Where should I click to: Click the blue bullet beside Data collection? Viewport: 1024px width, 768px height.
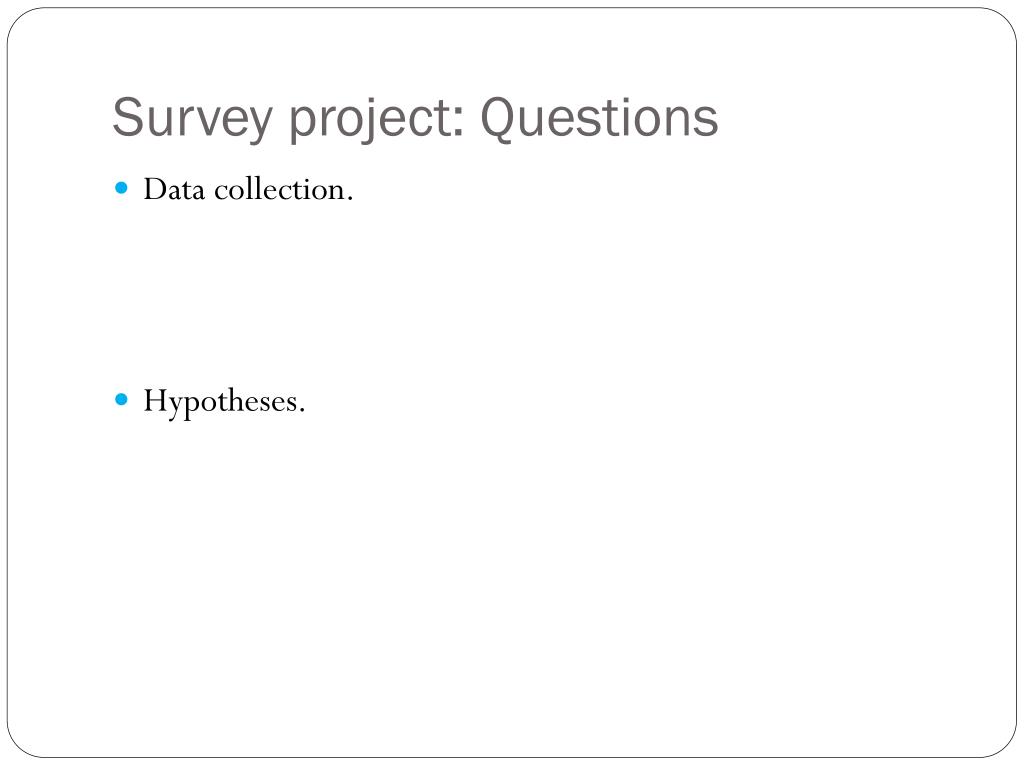(121, 189)
